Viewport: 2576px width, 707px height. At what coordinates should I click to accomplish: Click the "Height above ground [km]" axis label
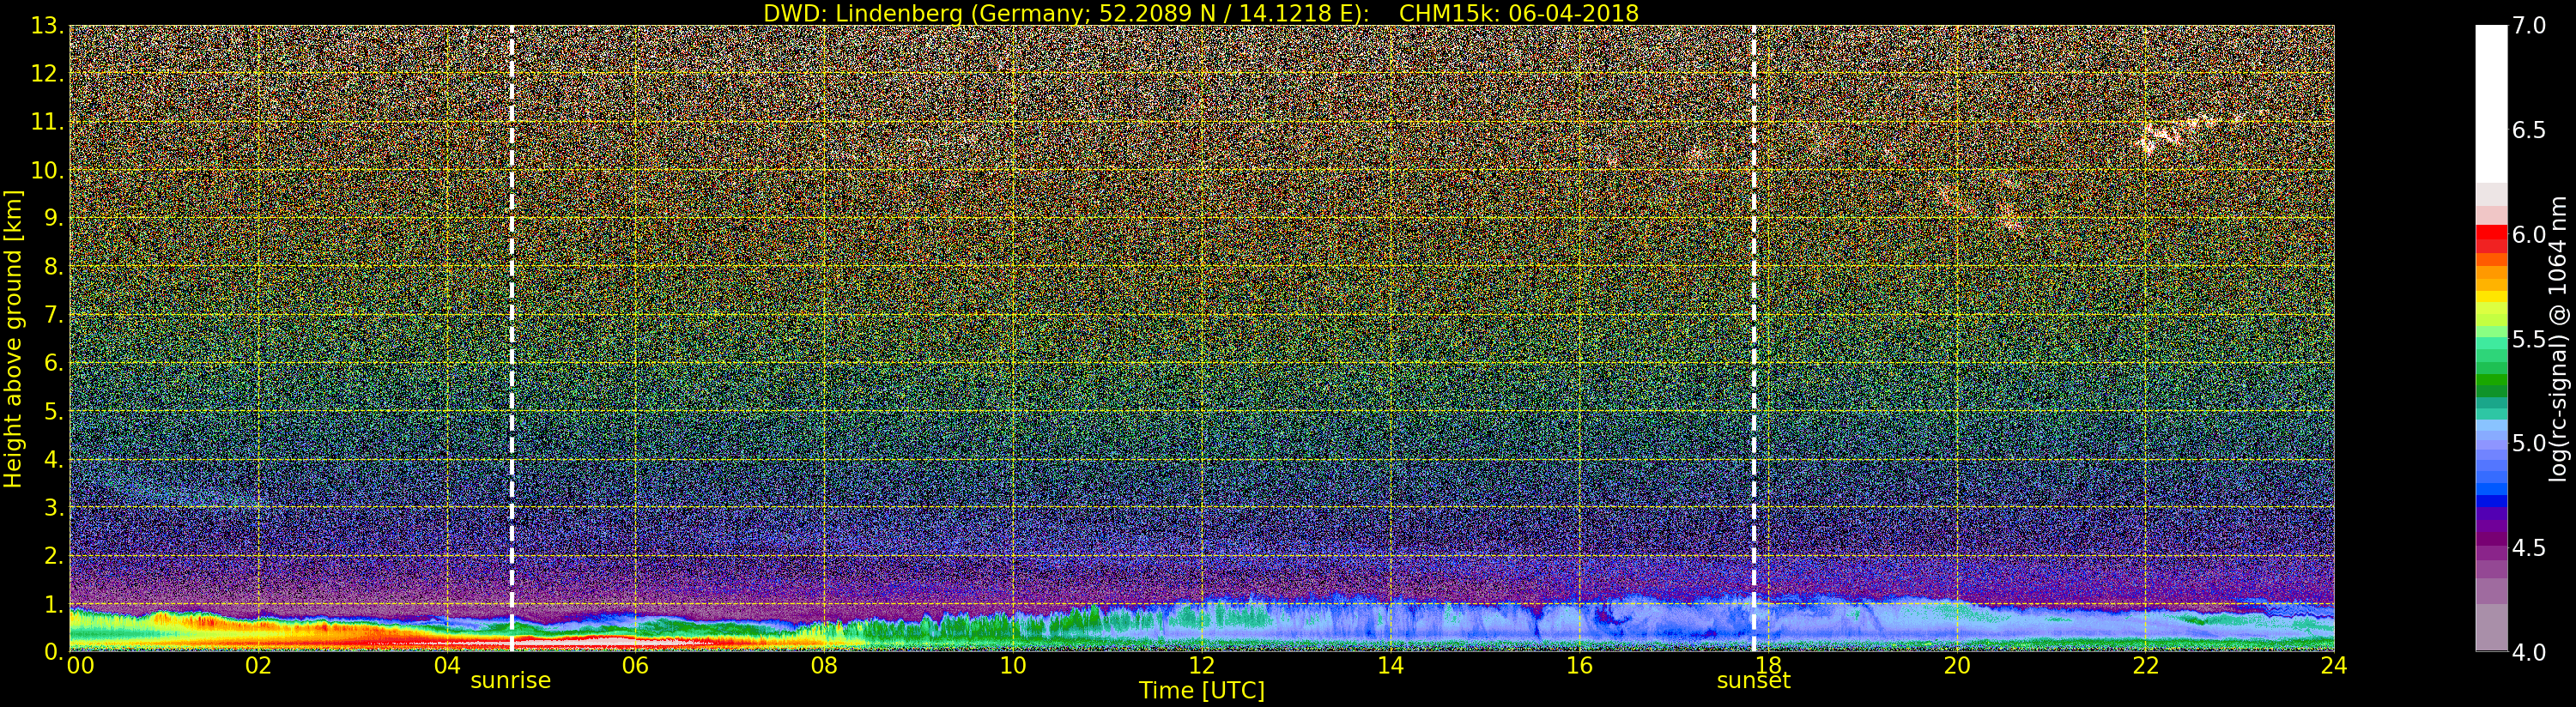pyautogui.click(x=13, y=339)
